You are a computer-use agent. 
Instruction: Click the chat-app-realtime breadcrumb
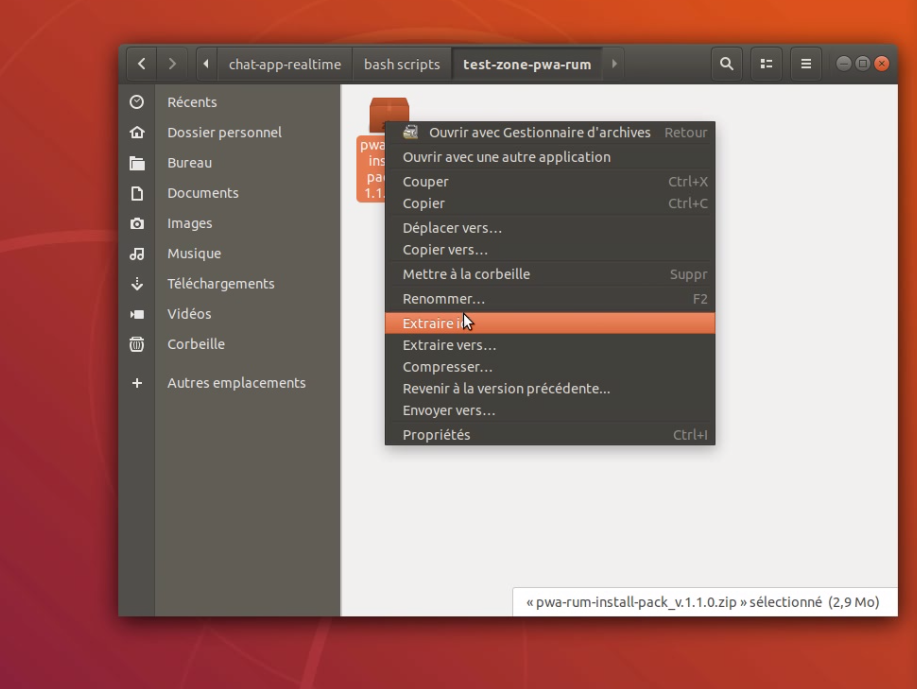point(284,64)
